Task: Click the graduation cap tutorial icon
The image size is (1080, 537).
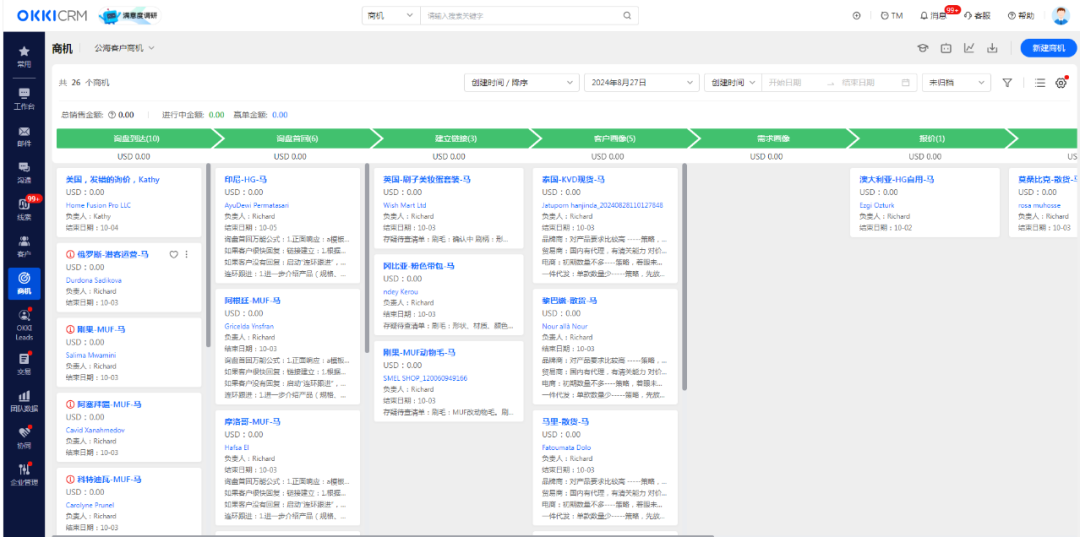Action: (922, 48)
